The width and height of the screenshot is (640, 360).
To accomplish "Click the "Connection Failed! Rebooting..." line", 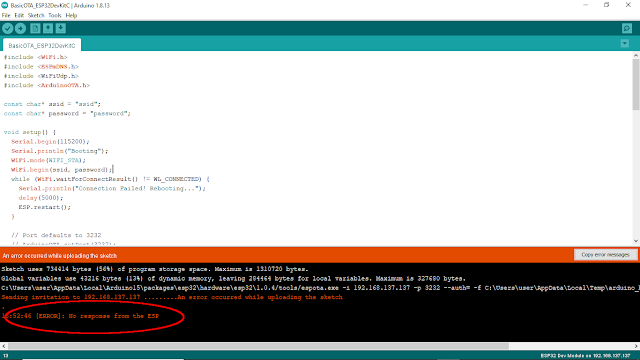I will pos(112,189).
